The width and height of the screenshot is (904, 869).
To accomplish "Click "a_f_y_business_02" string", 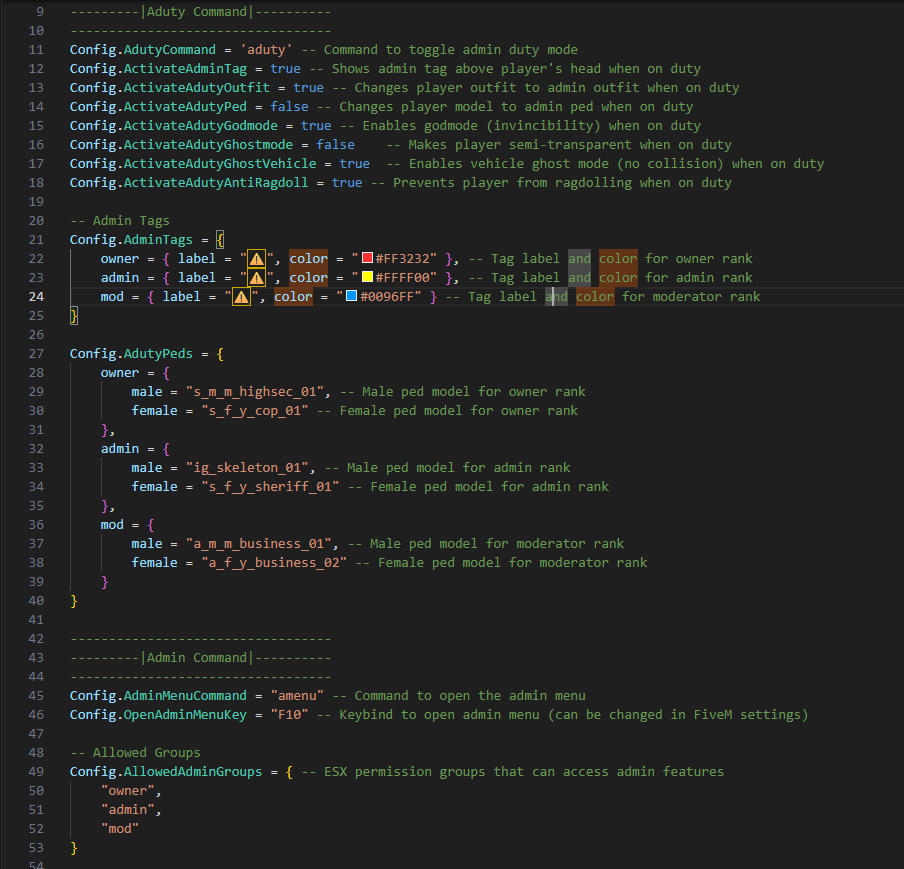I will pyautogui.click(x=274, y=563).
